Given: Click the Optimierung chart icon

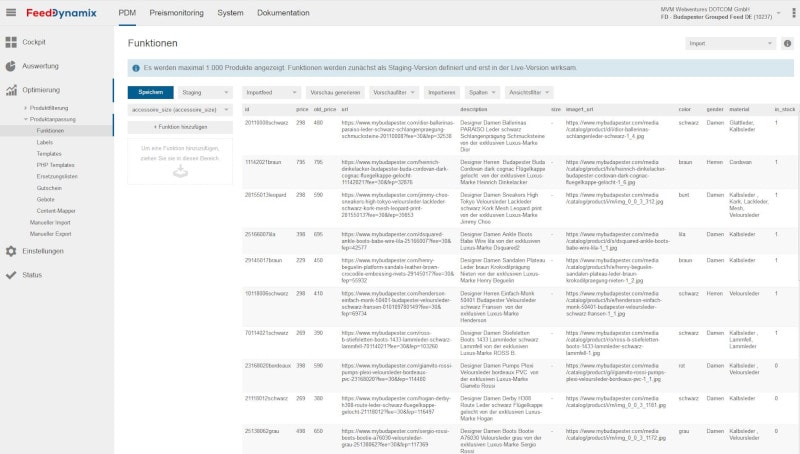Looking at the screenshot, I should [x=11, y=90].
